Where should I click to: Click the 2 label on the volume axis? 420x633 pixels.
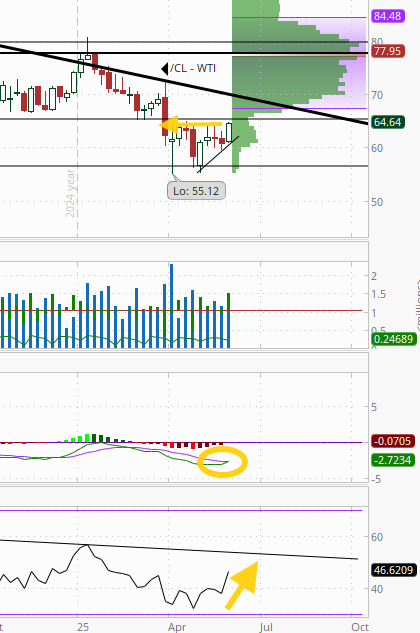374,276
